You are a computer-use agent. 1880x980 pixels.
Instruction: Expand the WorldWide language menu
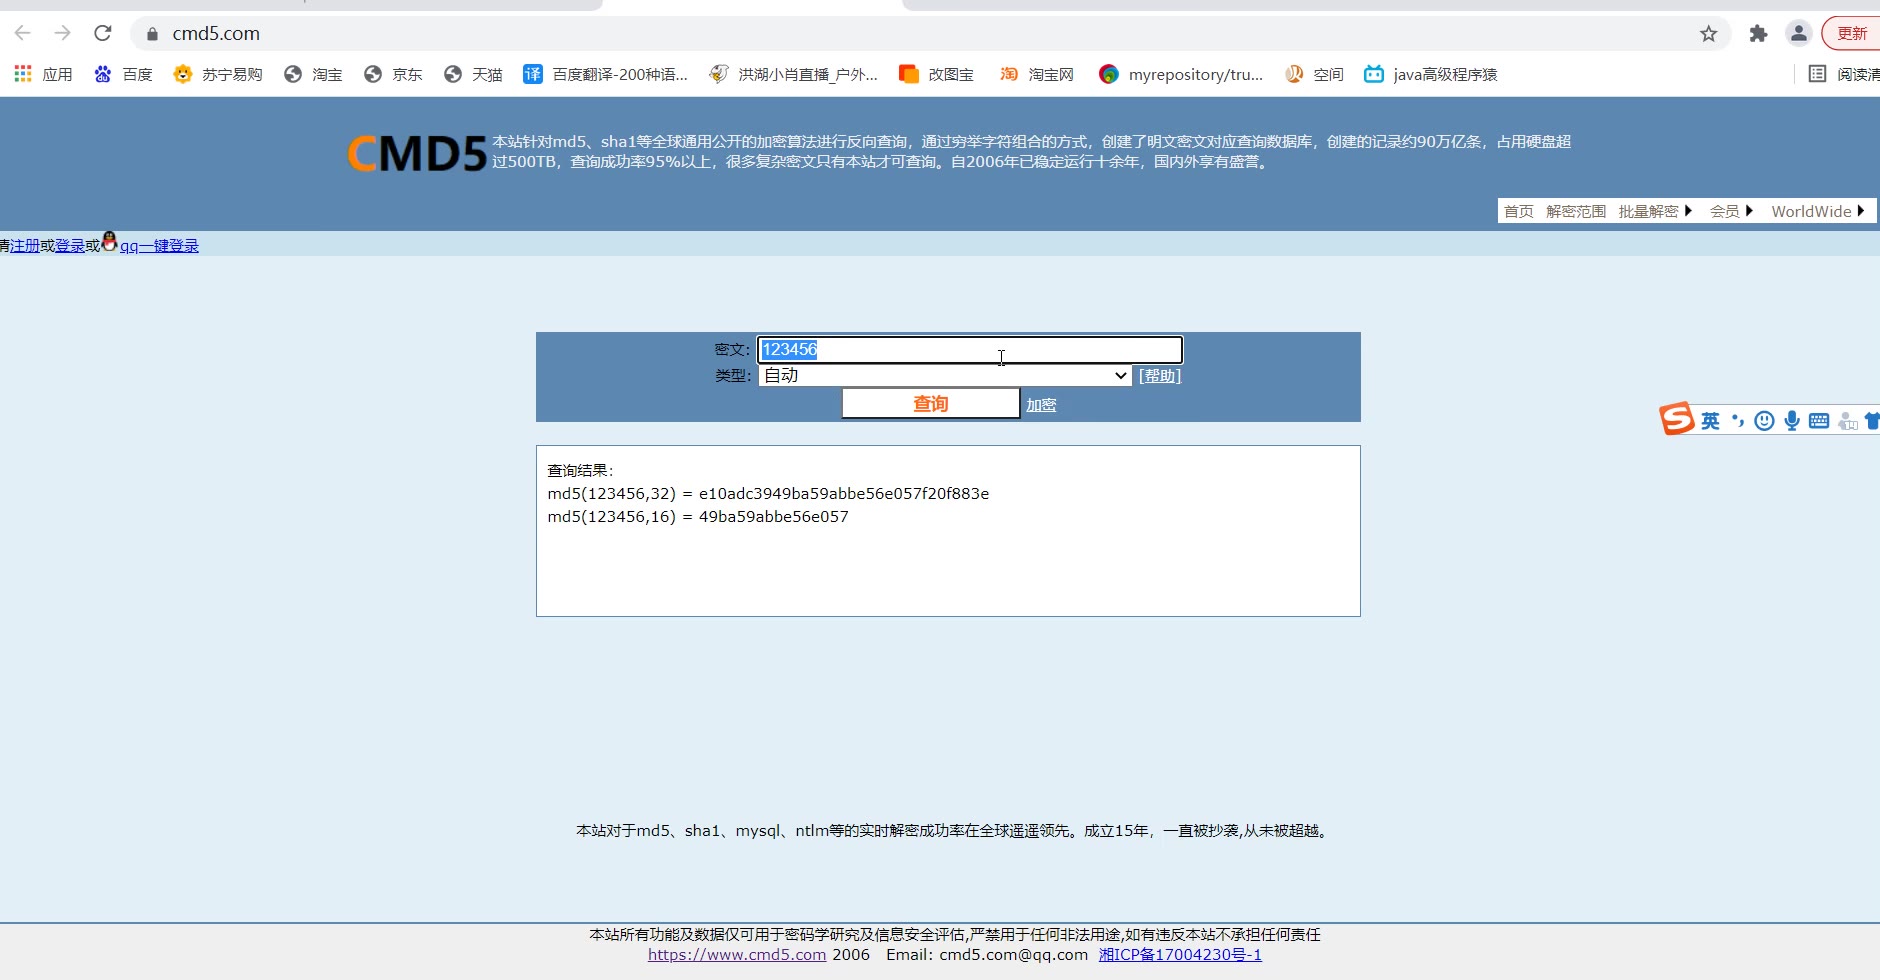[x=1818, y=211]
